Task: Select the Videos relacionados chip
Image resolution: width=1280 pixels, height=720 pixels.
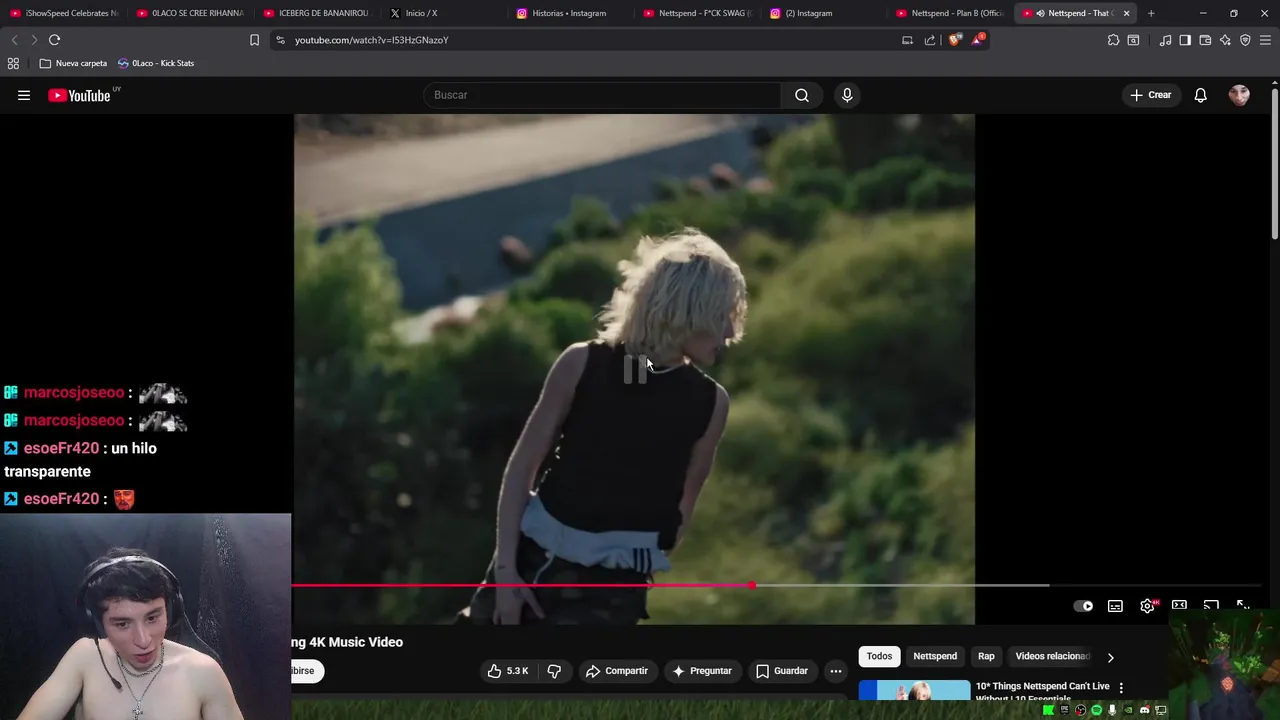Action: pyautogui.click(x=1052, y=656)
